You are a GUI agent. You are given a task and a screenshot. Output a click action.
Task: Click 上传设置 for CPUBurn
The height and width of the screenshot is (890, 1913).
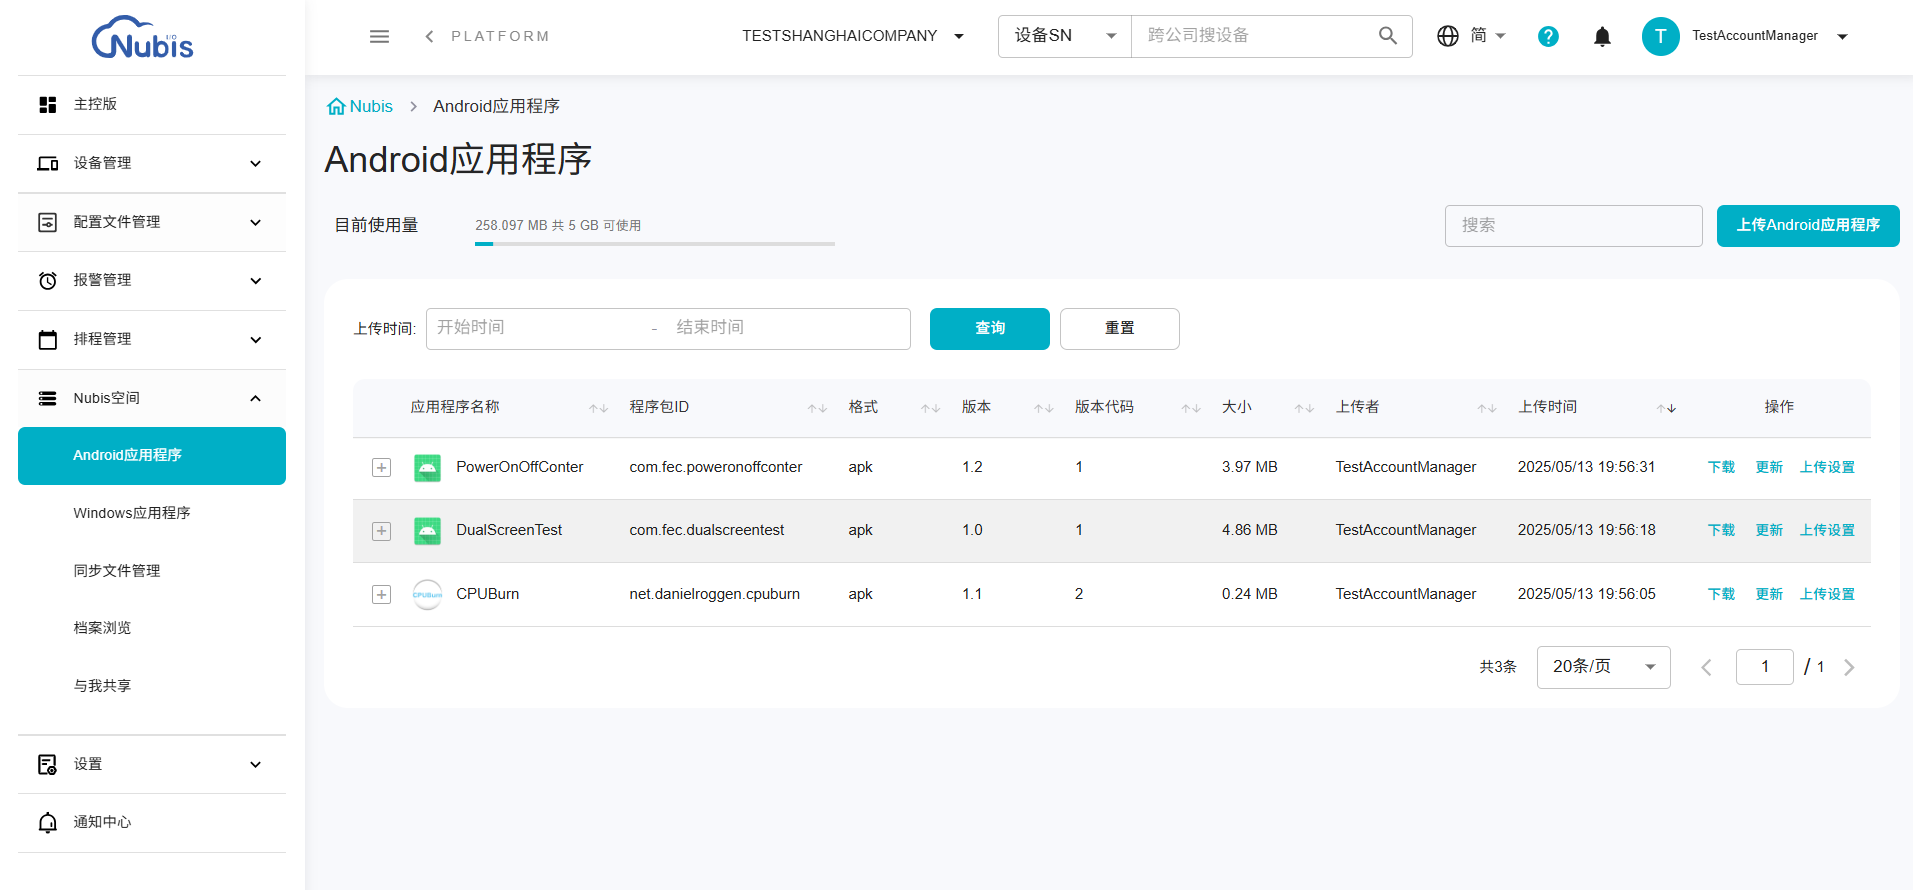coord(1827,594)
